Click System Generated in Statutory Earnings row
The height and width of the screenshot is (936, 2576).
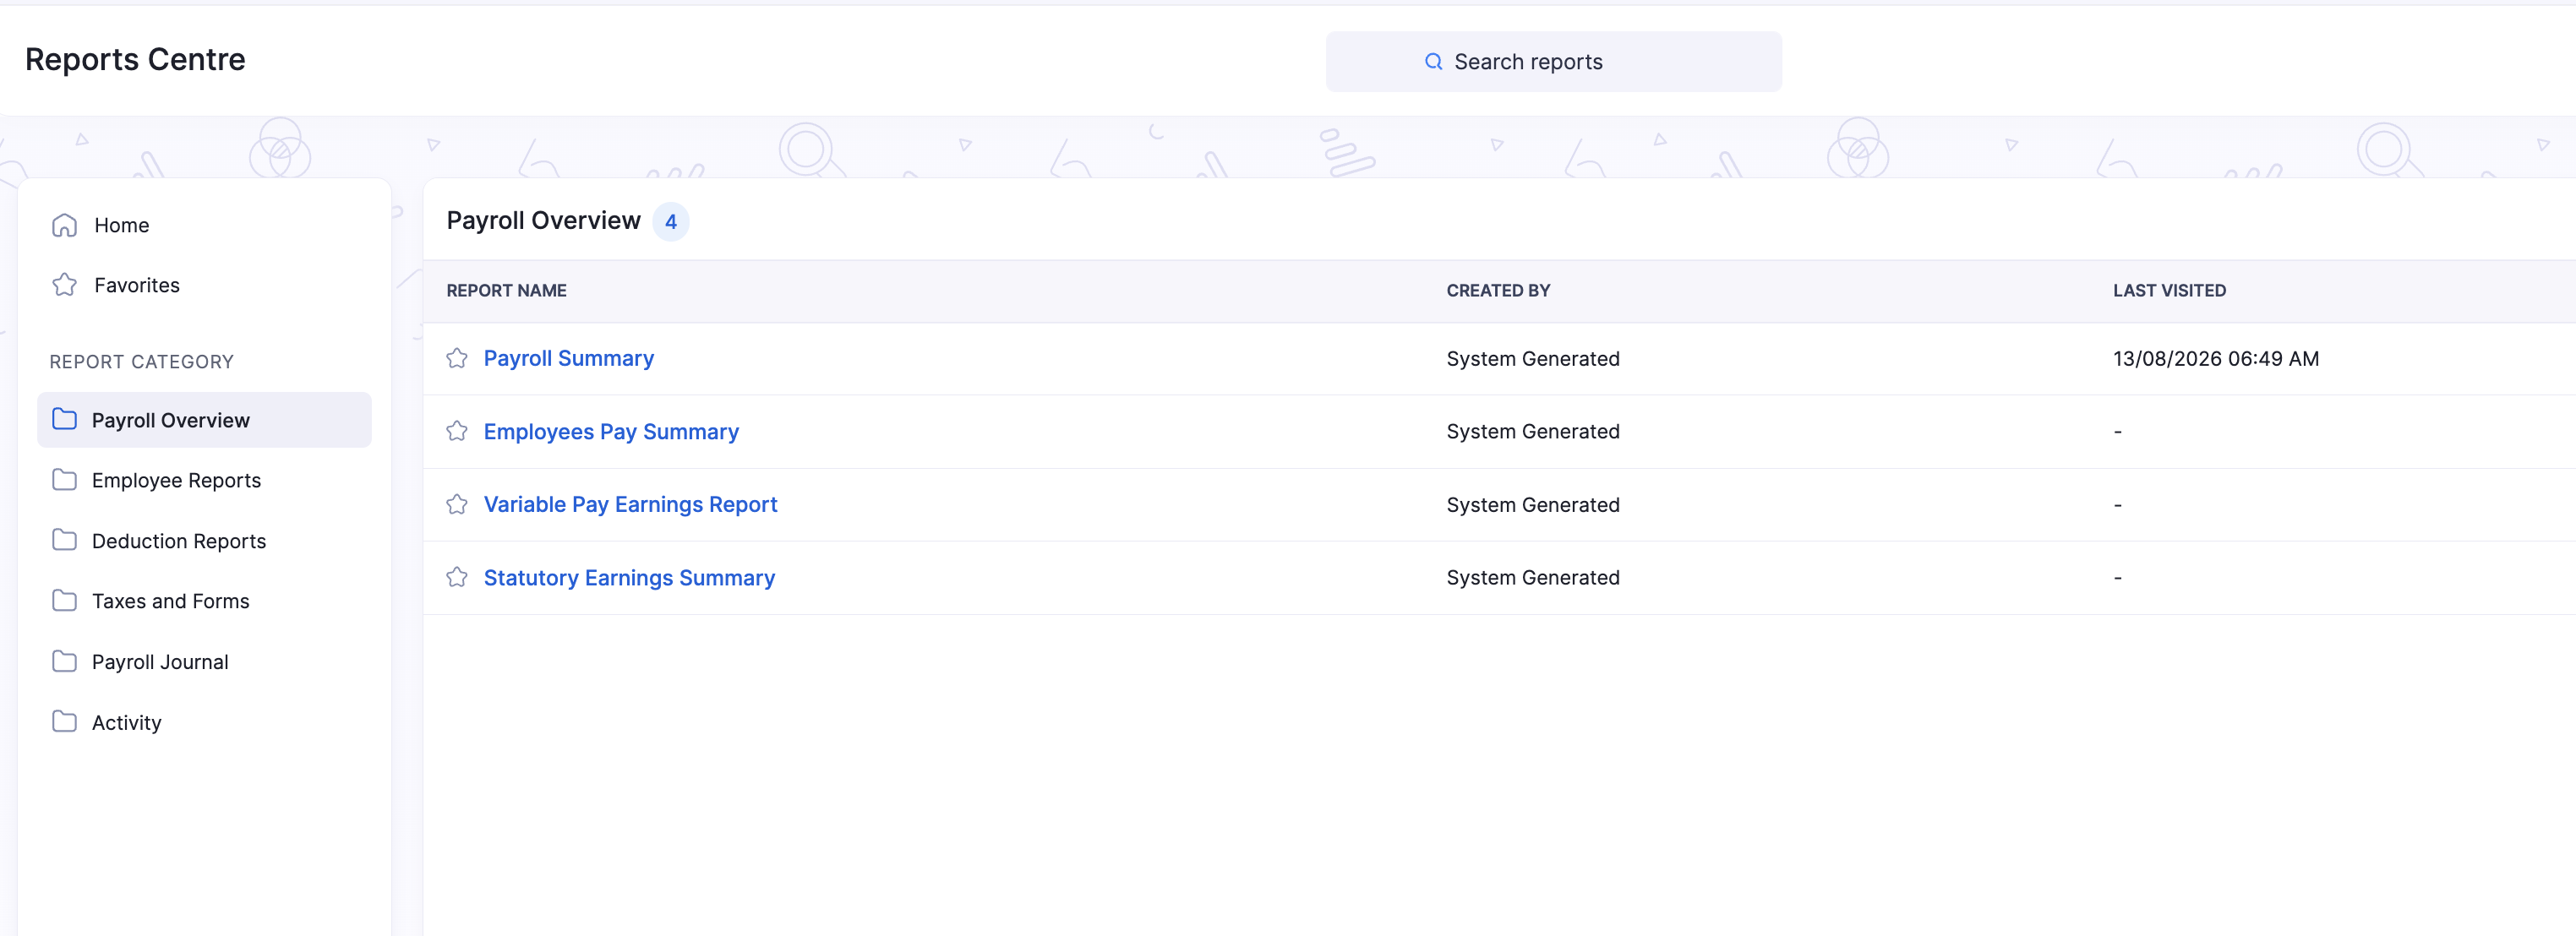point(1532,577)
